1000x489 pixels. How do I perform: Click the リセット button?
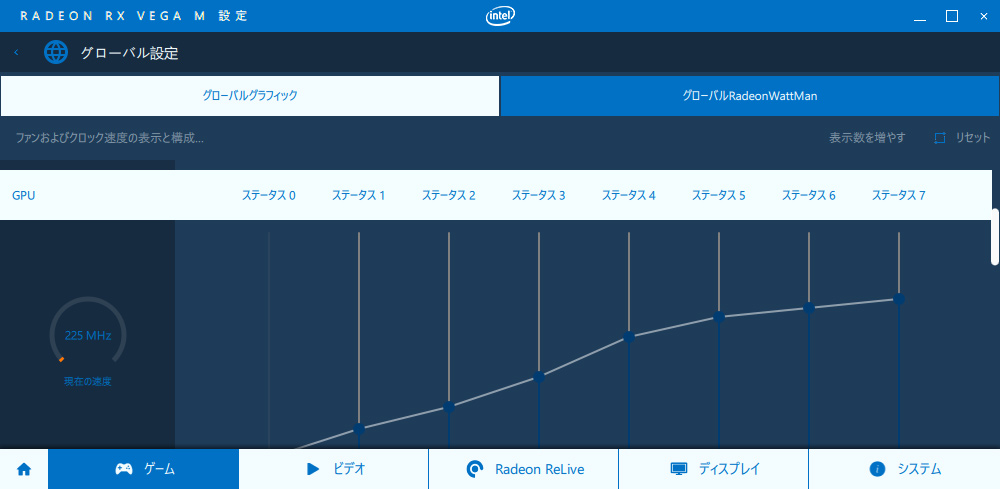coord(973,138)
